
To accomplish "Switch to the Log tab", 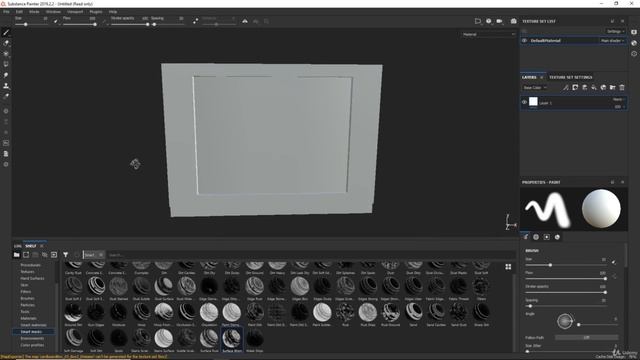I will pyautogui.click(x=18, y=246).
